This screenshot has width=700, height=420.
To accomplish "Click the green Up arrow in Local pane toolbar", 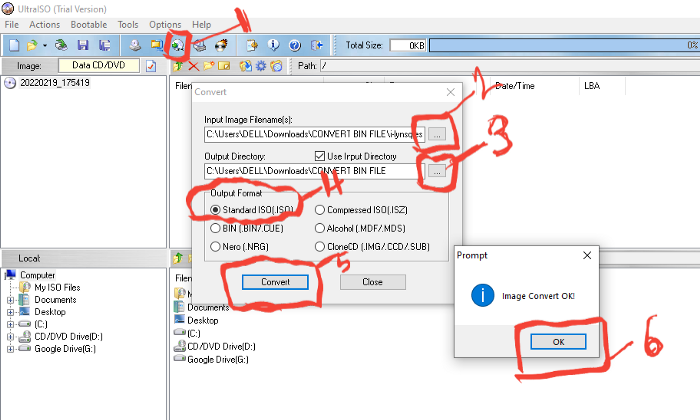I will [x=178, y=258].
